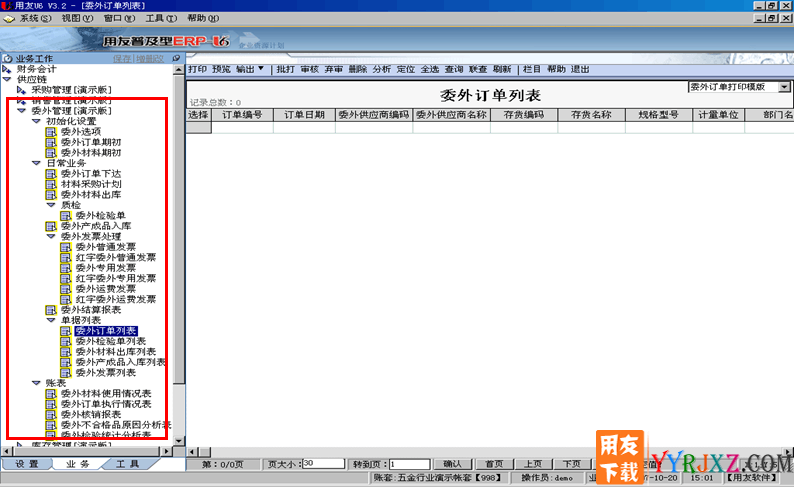The width and height of the screenshot is (794, 487).
Task: Expand the 财务会计 tree node
Action: (7, 69)
